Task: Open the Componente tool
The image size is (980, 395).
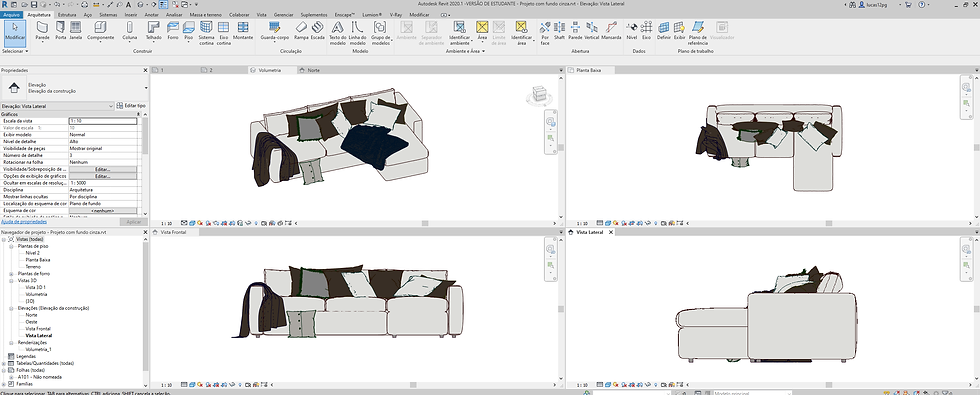Action: click(100, 31)
